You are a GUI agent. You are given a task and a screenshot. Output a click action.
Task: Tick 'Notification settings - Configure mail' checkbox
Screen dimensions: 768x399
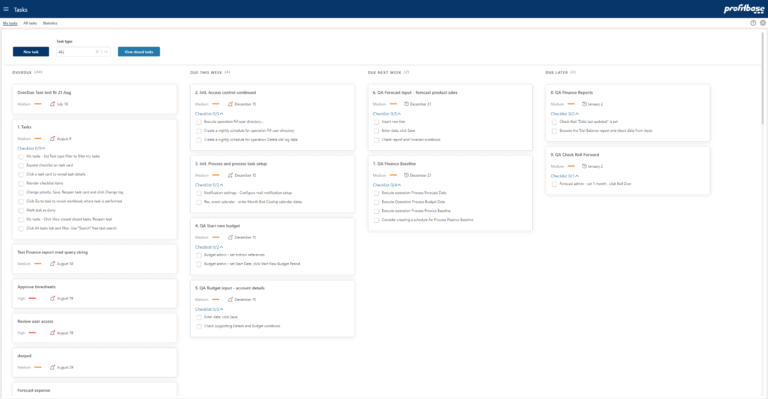(x=199, y=193)
